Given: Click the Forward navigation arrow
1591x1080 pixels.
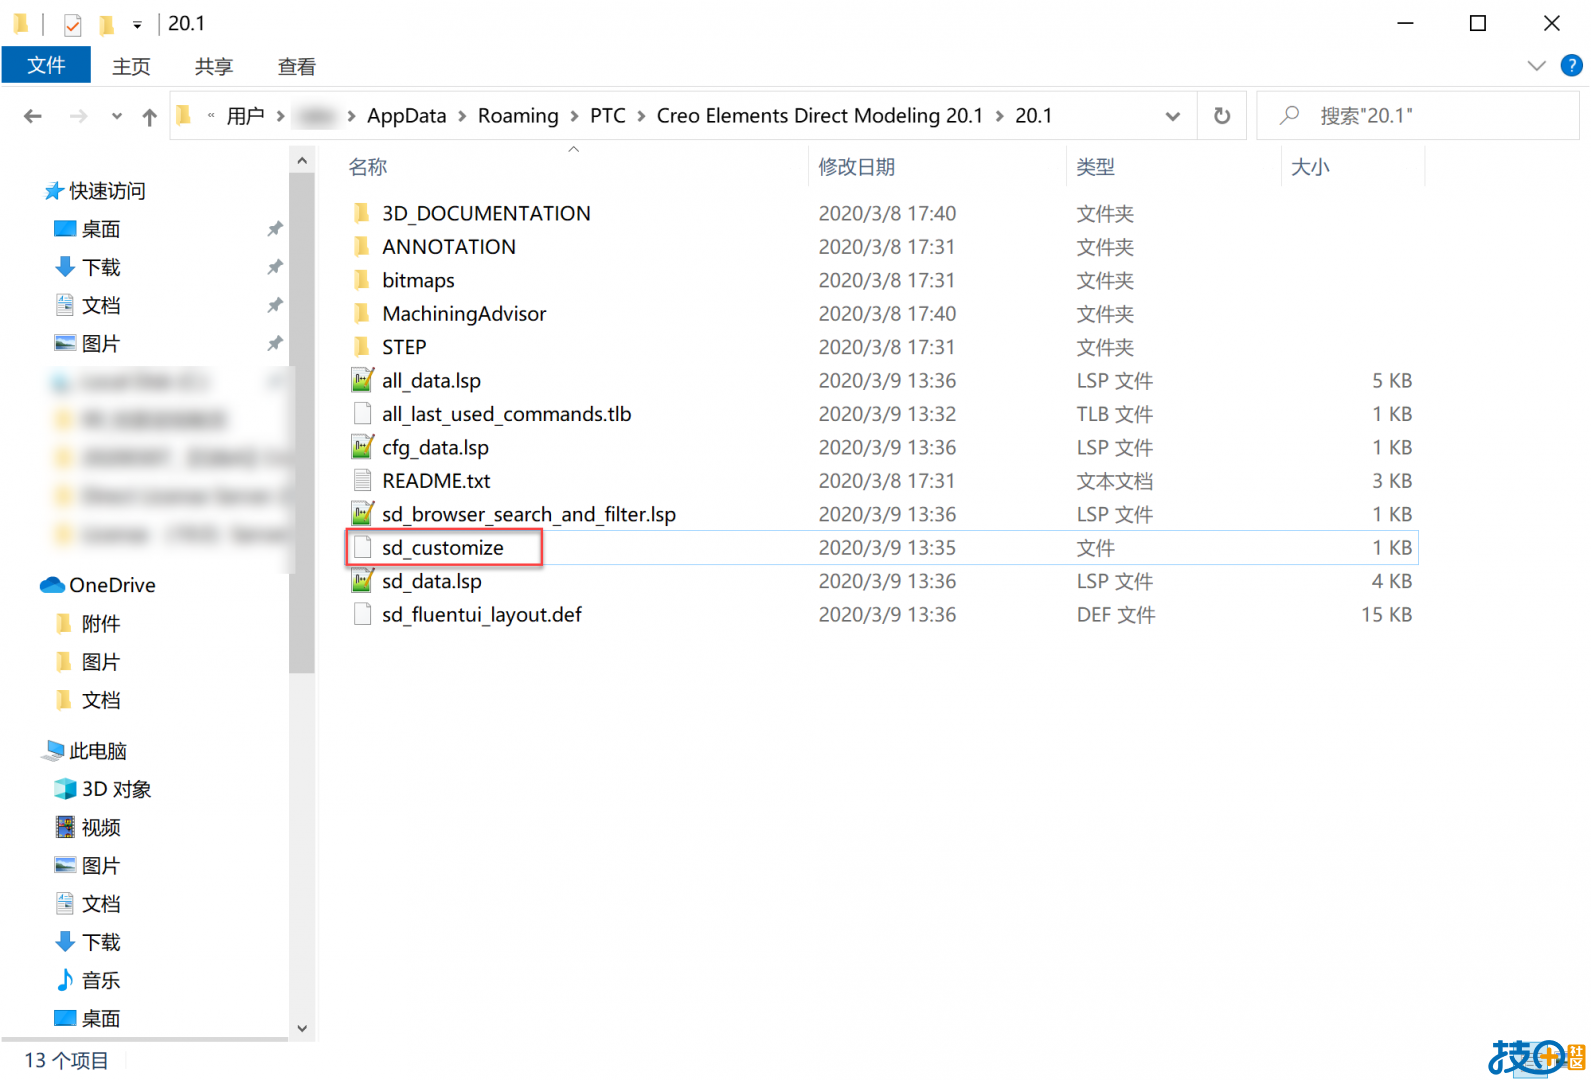Looking at the screenshot, I should pyautogui.click(x=78, y=117).
